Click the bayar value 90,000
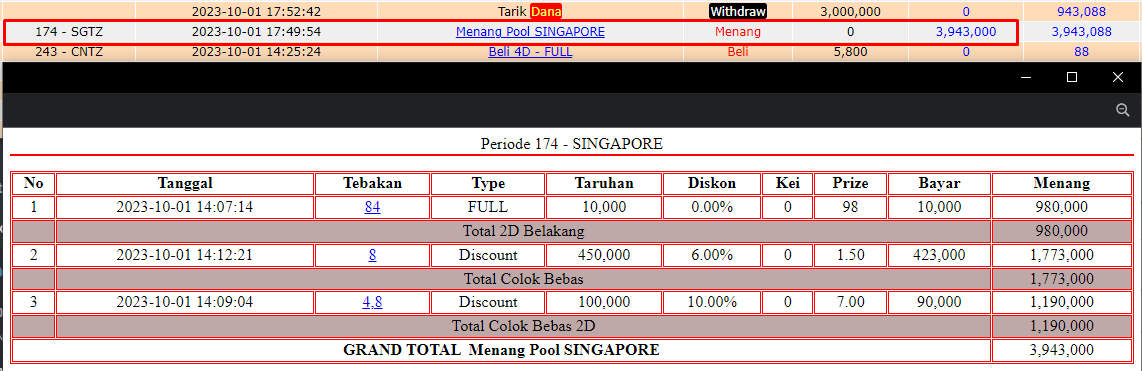 pos(940,302)
